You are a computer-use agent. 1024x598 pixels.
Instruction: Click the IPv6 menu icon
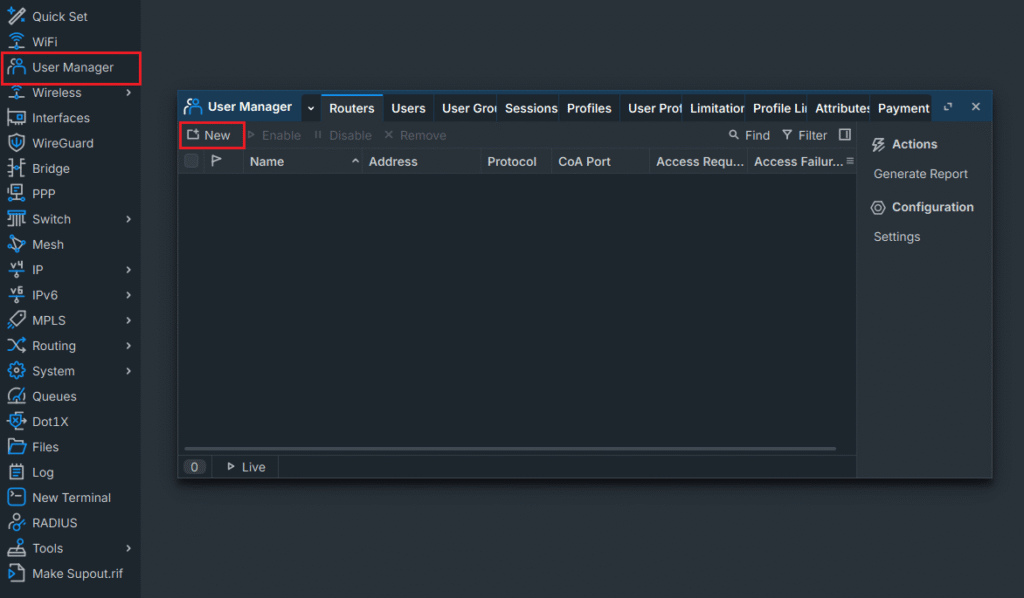tap(16, 295)
